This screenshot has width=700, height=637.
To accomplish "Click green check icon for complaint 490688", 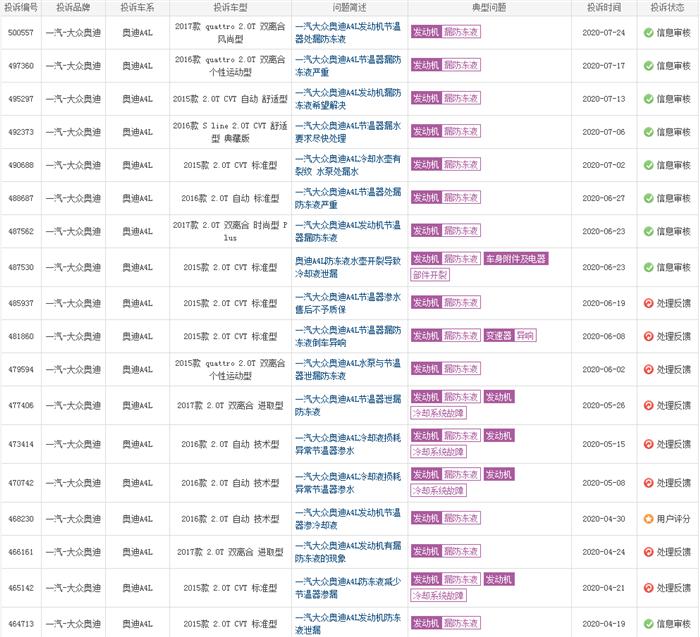I will [648, 165].
